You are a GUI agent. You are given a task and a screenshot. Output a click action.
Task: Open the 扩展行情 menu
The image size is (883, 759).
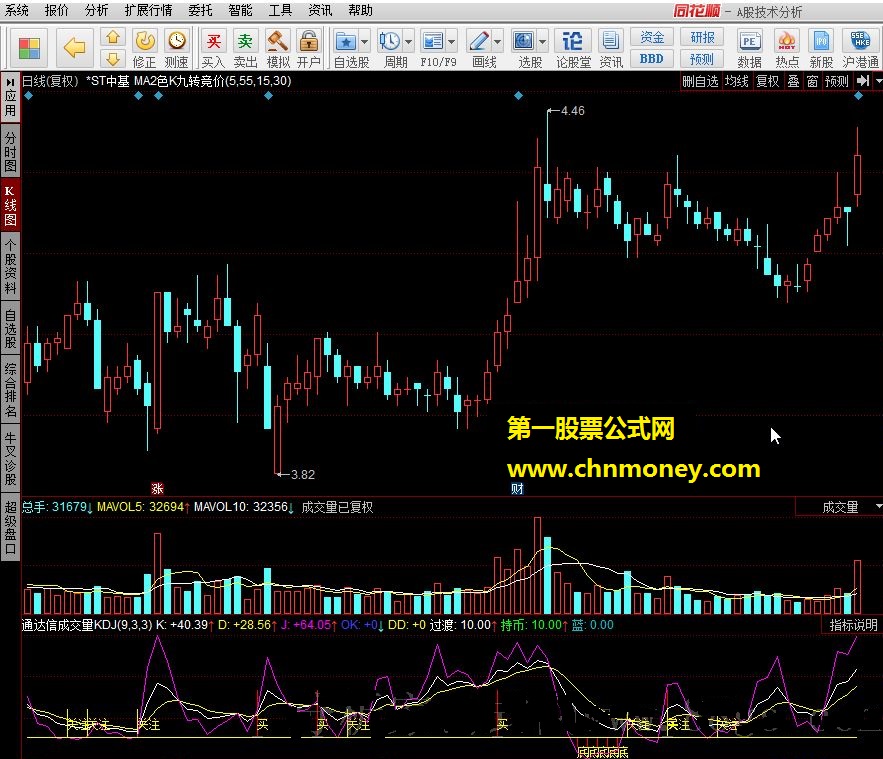point(148,10)
